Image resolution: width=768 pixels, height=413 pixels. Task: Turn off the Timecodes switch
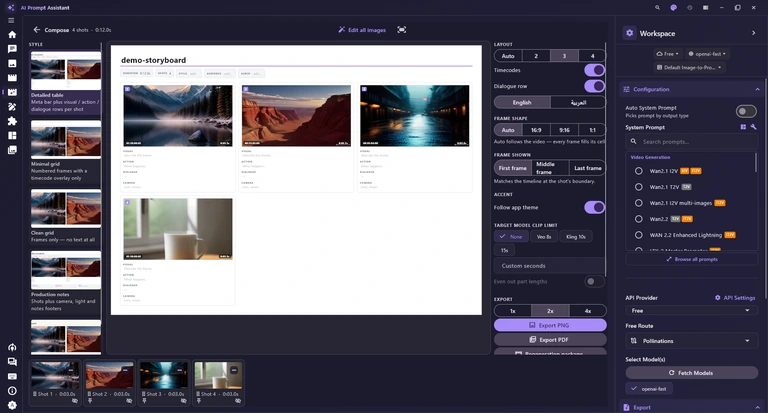595,70
